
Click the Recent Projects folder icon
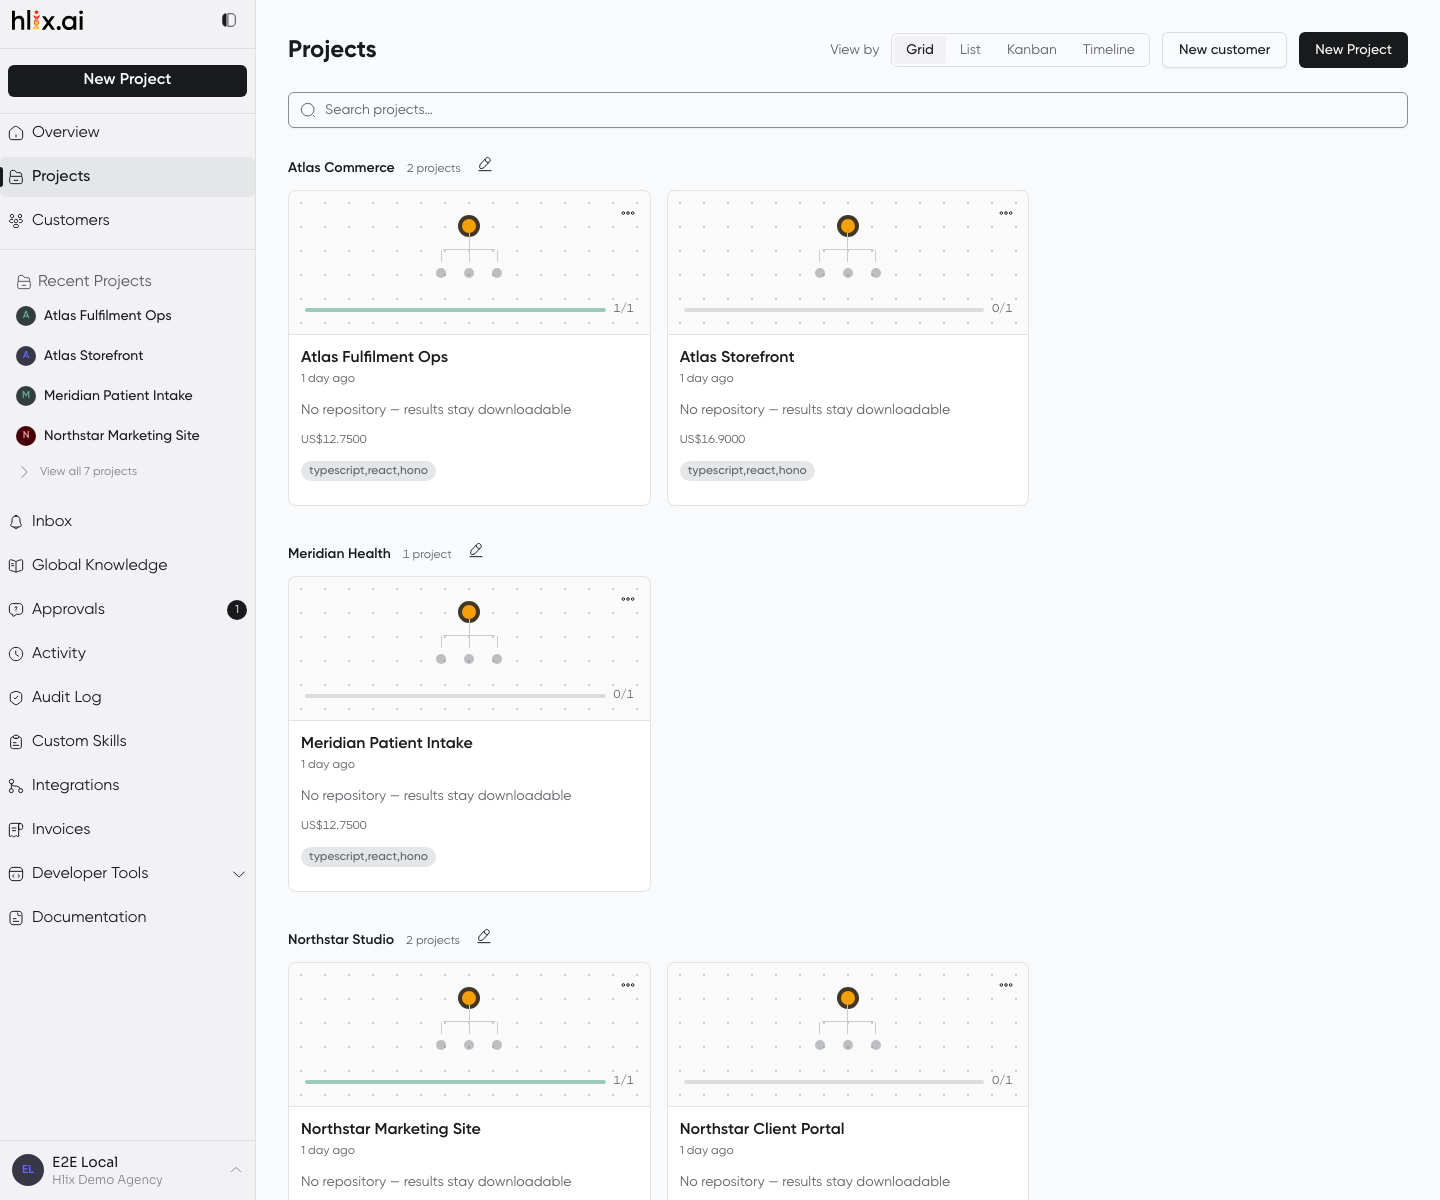(x=24, y=282)
